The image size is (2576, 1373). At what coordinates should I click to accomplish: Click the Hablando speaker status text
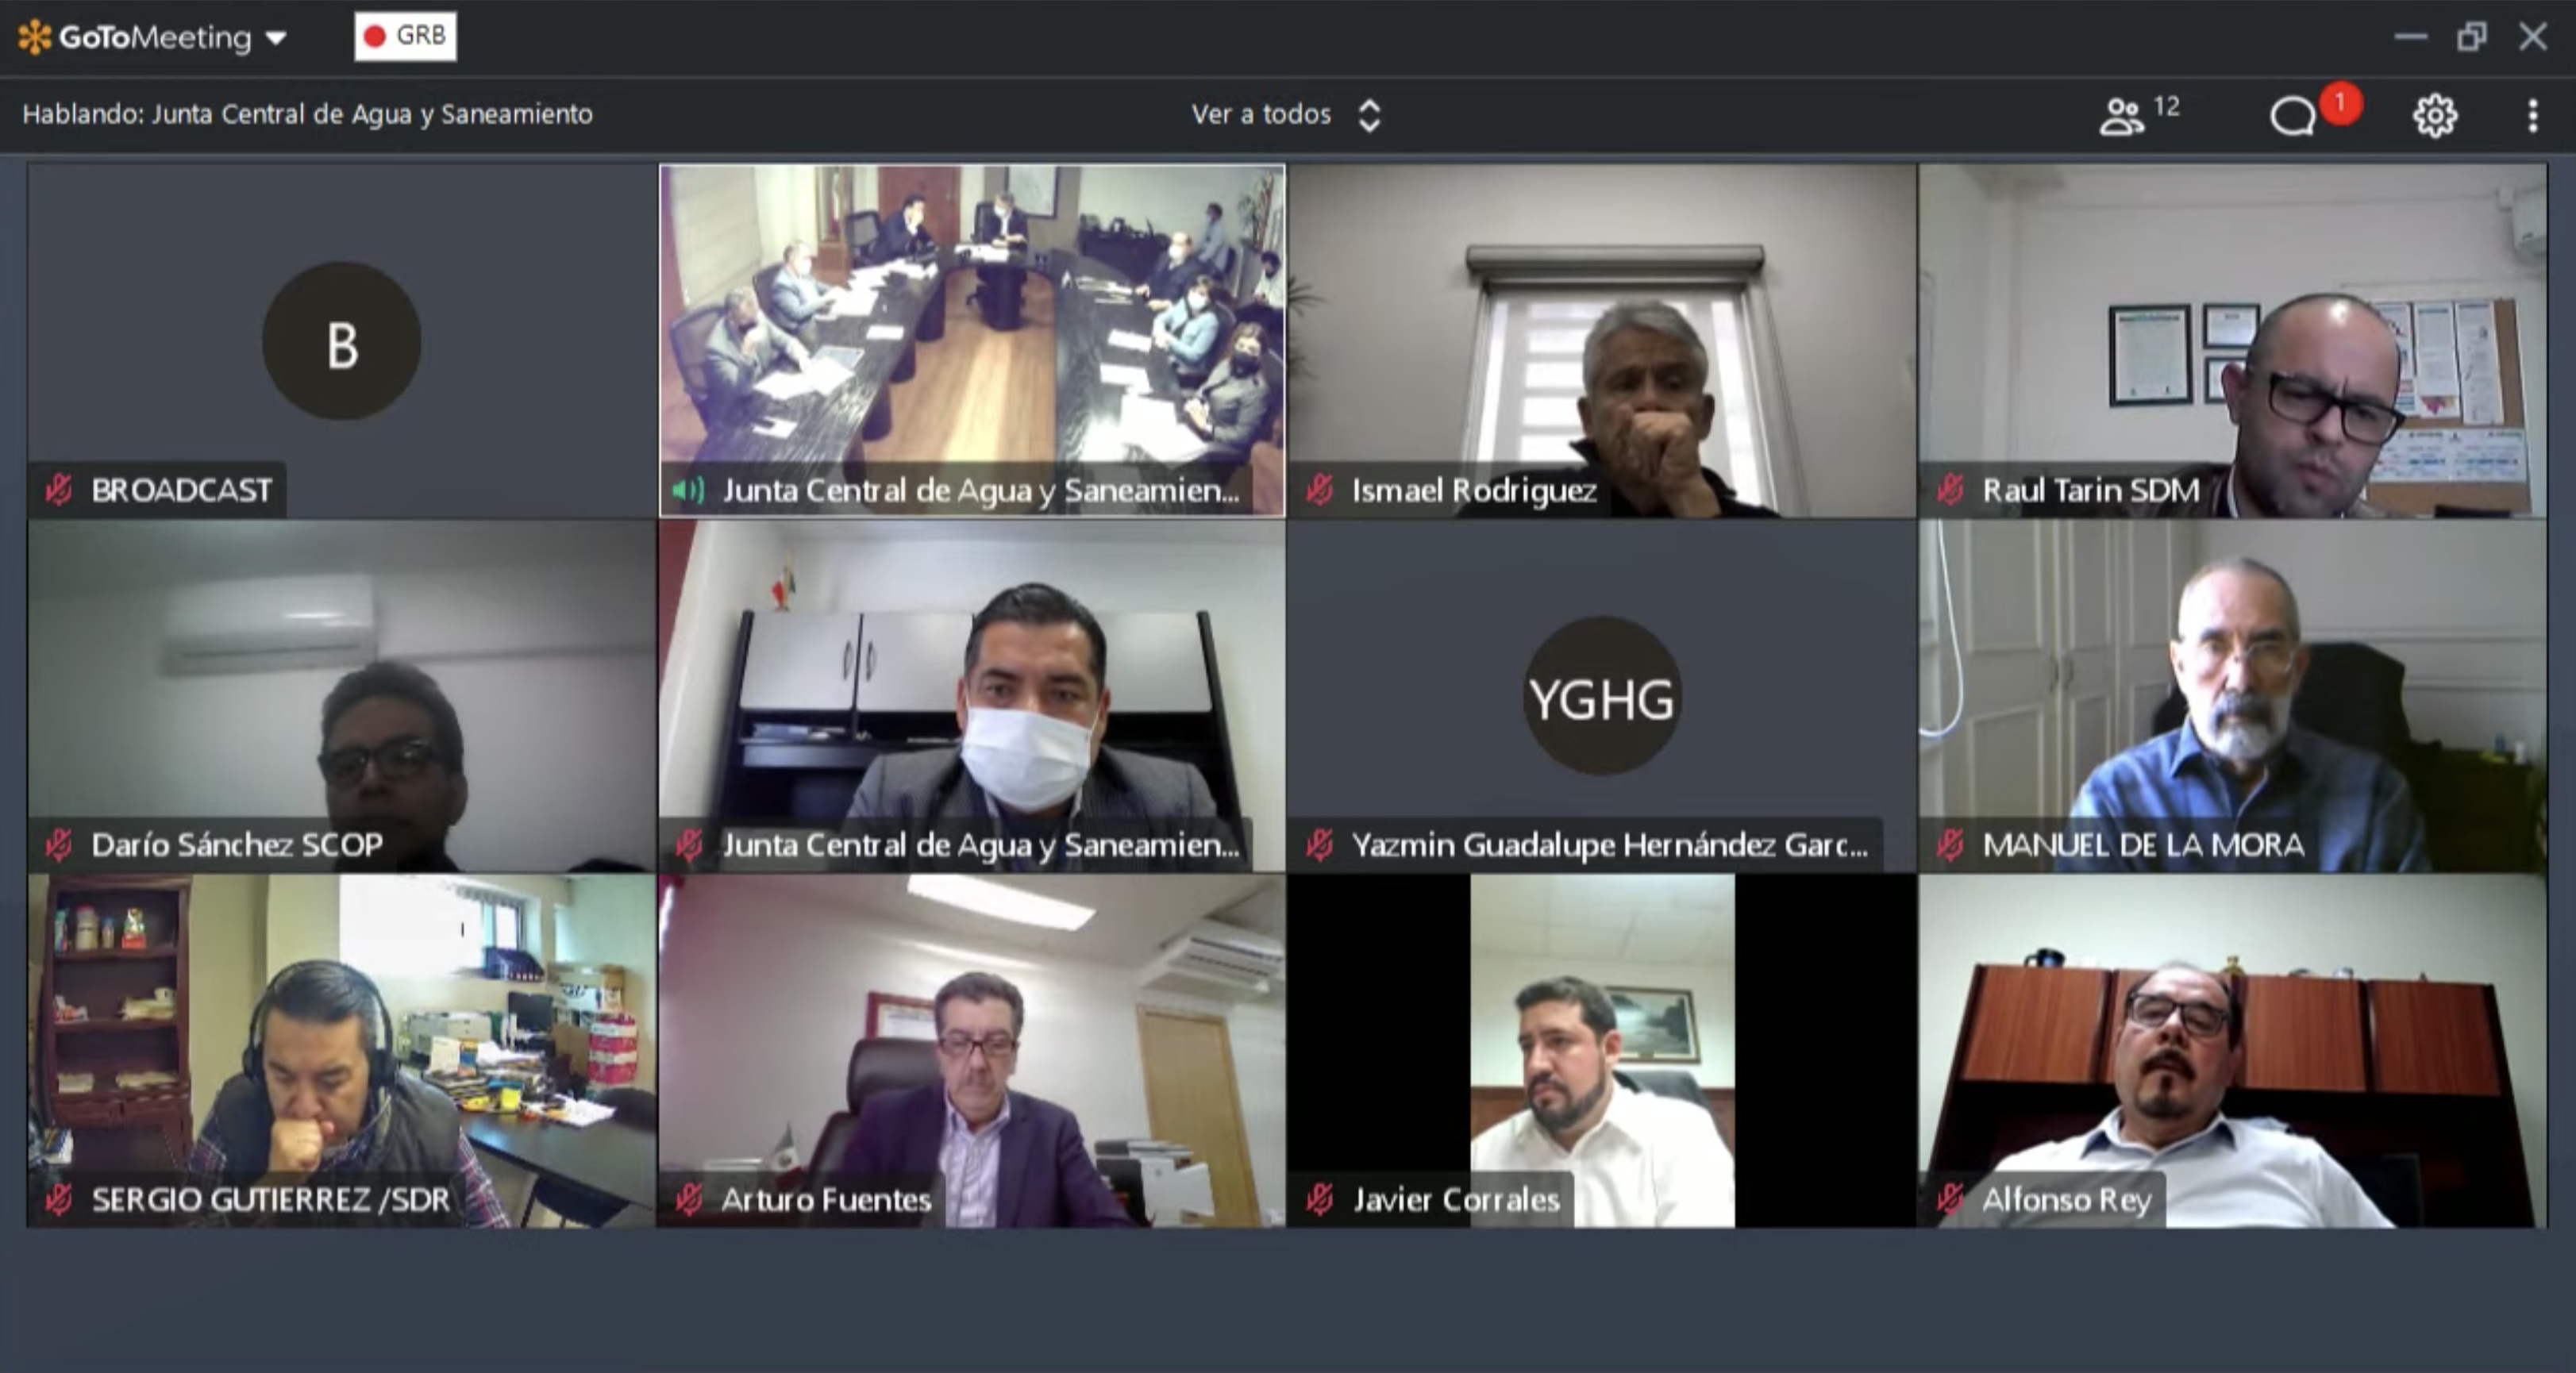[307, 114]
